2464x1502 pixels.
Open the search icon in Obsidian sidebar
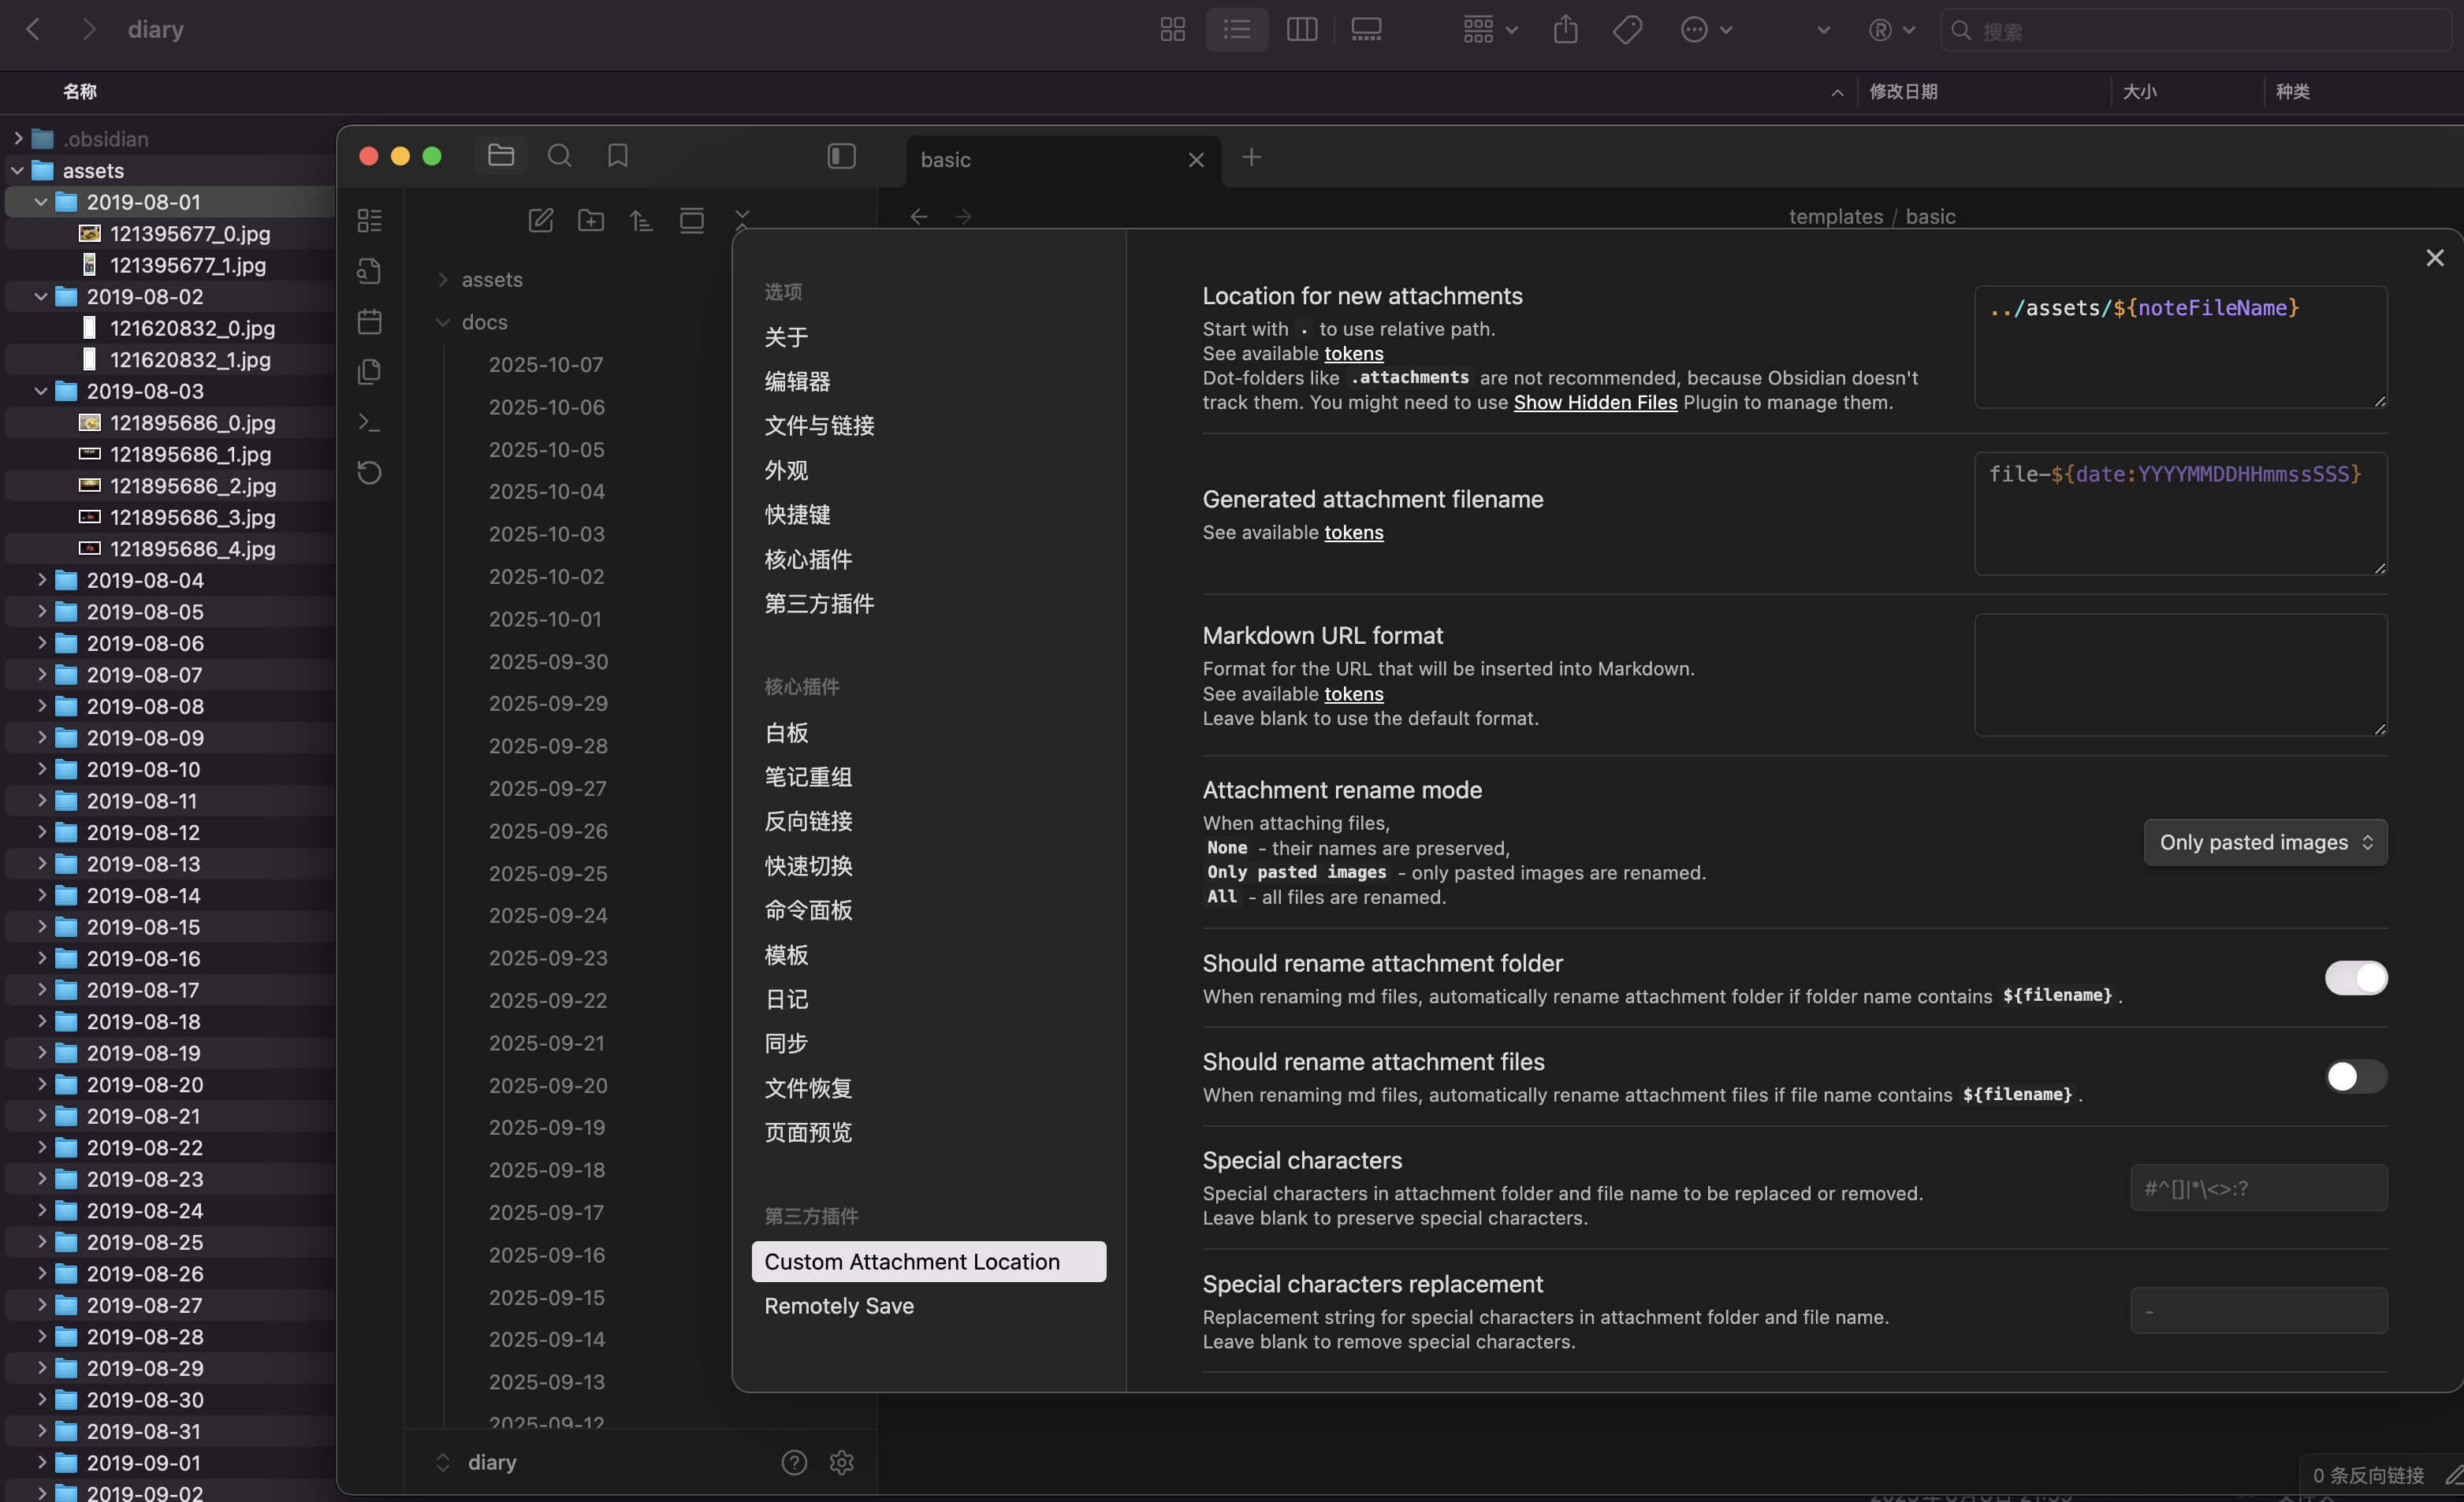click(x=559, y=156)
